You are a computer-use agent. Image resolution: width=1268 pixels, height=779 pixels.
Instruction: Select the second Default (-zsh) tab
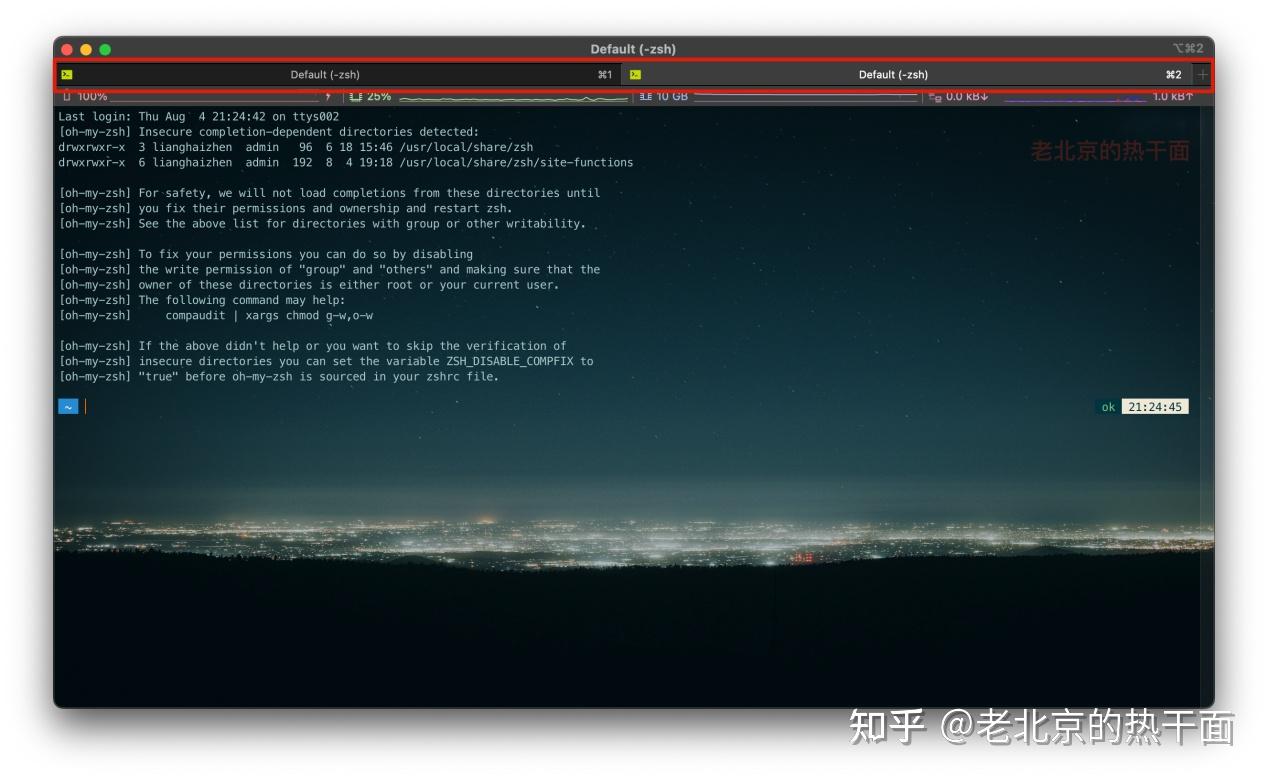coord(892,74)
